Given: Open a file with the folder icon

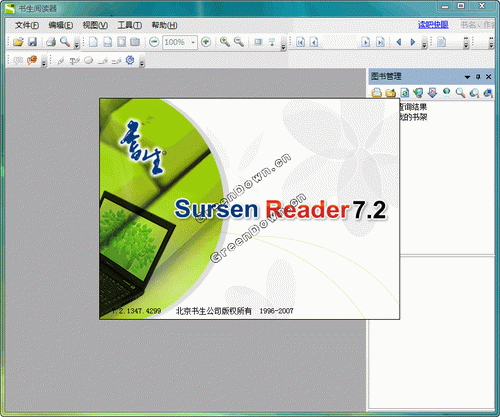Looking at the screenshot, I should (x=18, y=42).
